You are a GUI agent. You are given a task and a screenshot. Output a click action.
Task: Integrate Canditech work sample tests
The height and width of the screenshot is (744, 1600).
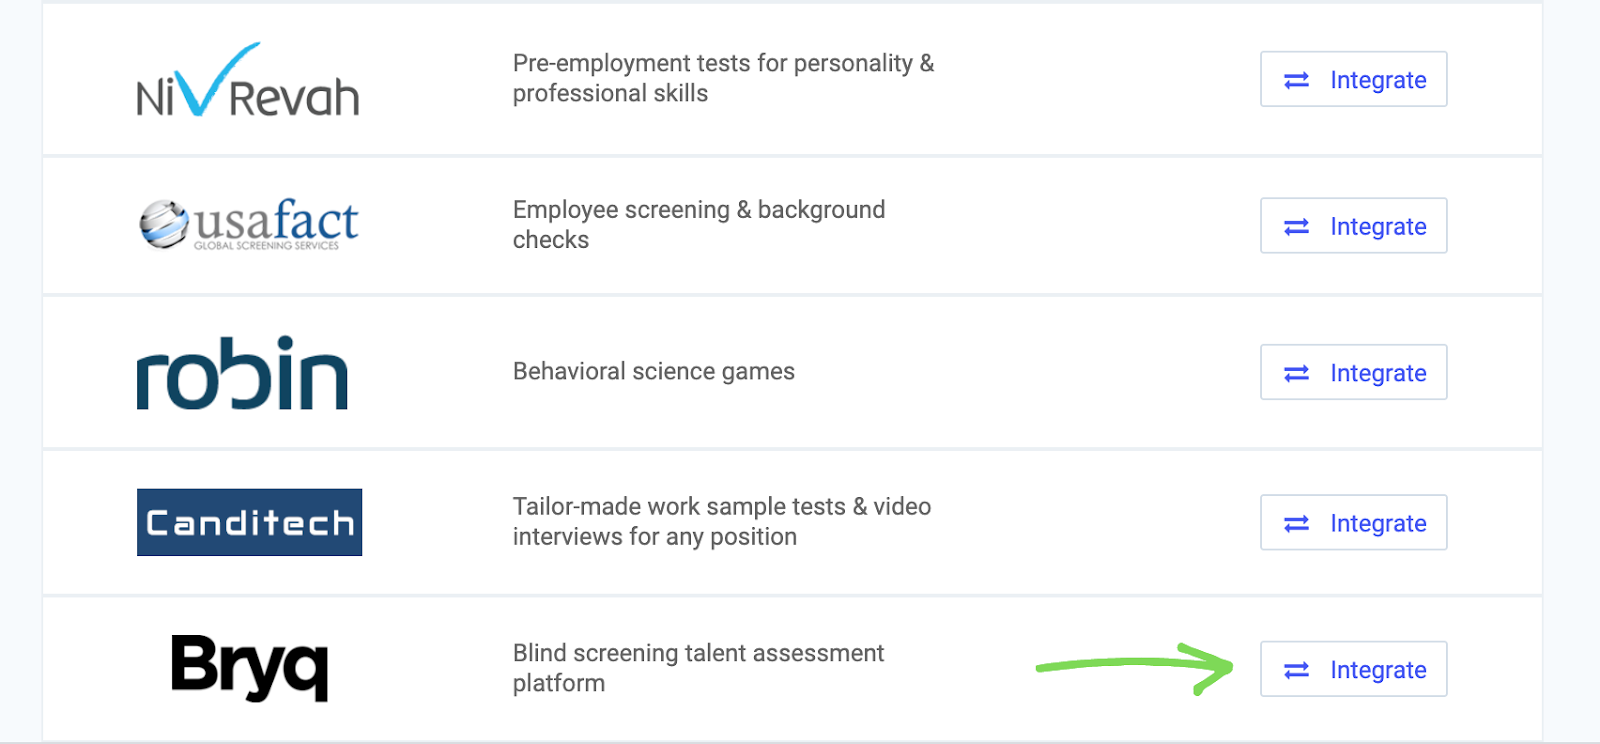[x=1353, y=523]
